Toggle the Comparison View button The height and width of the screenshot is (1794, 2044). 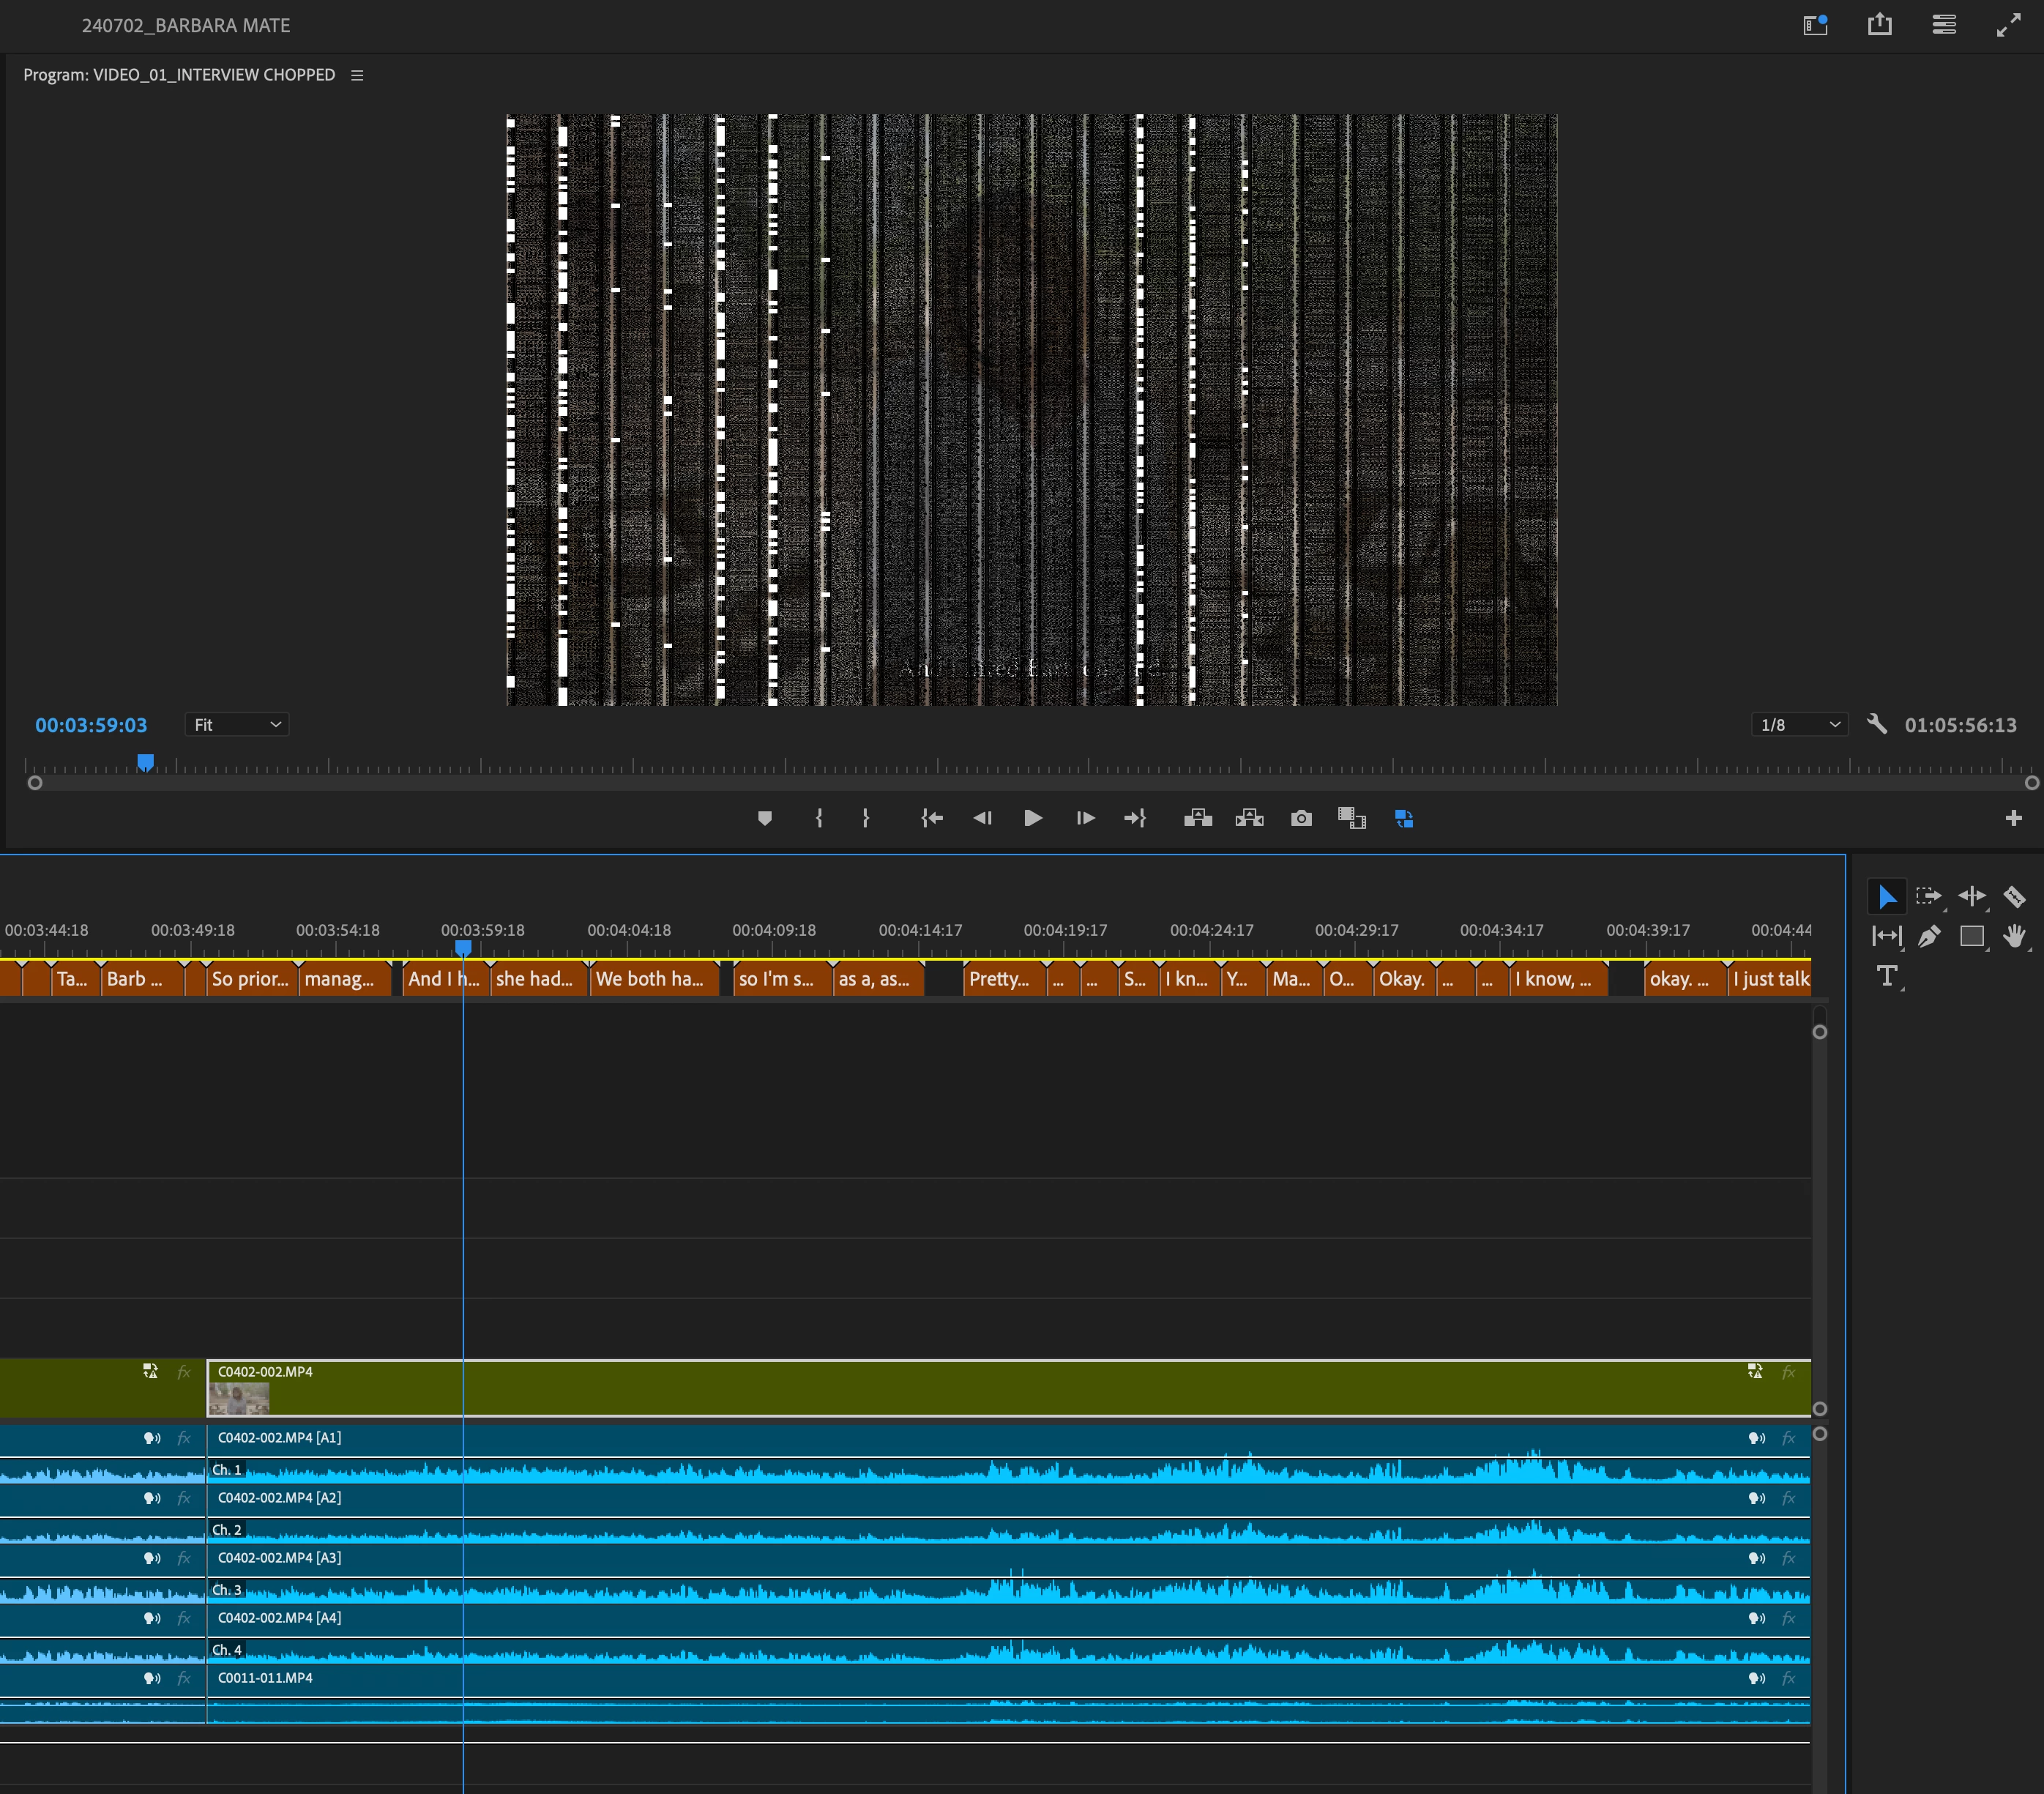click(1351, 819)
